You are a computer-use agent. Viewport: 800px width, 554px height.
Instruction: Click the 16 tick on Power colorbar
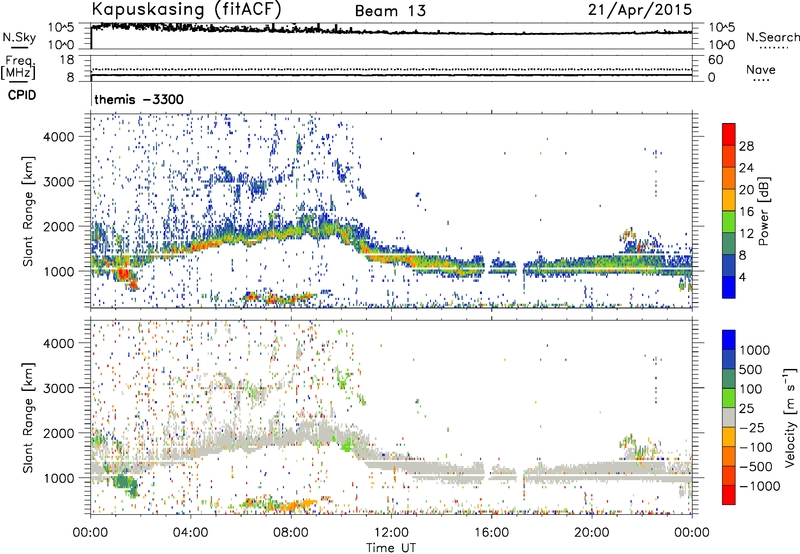click(746, 212)
